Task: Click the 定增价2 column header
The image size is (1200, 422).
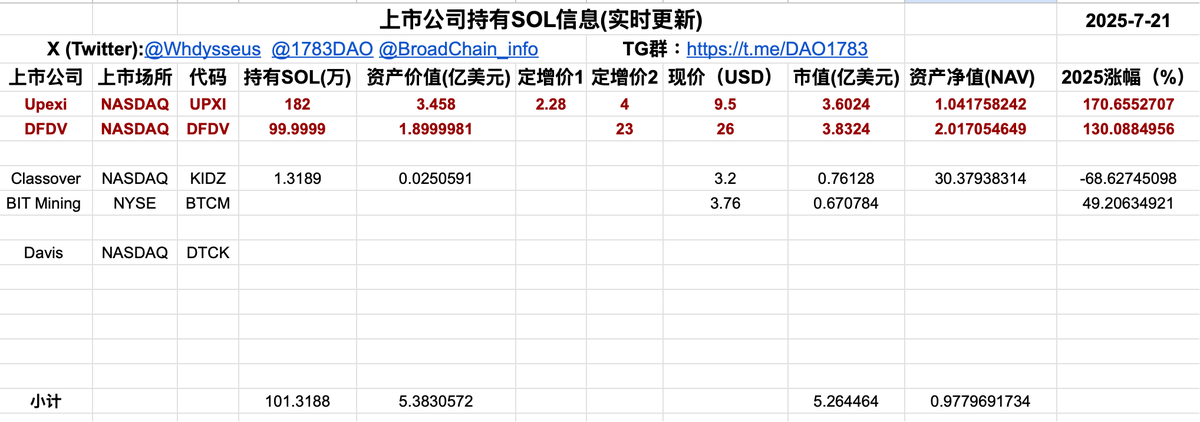Action: 624,77
